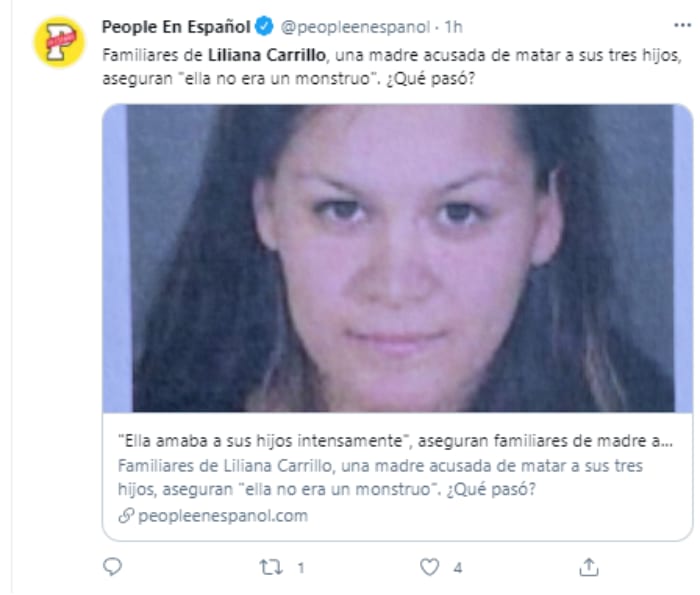Click the like count number 4
The width and height of the screenshot is (700, 595).
pyautogui.click(x=458, y=568)
